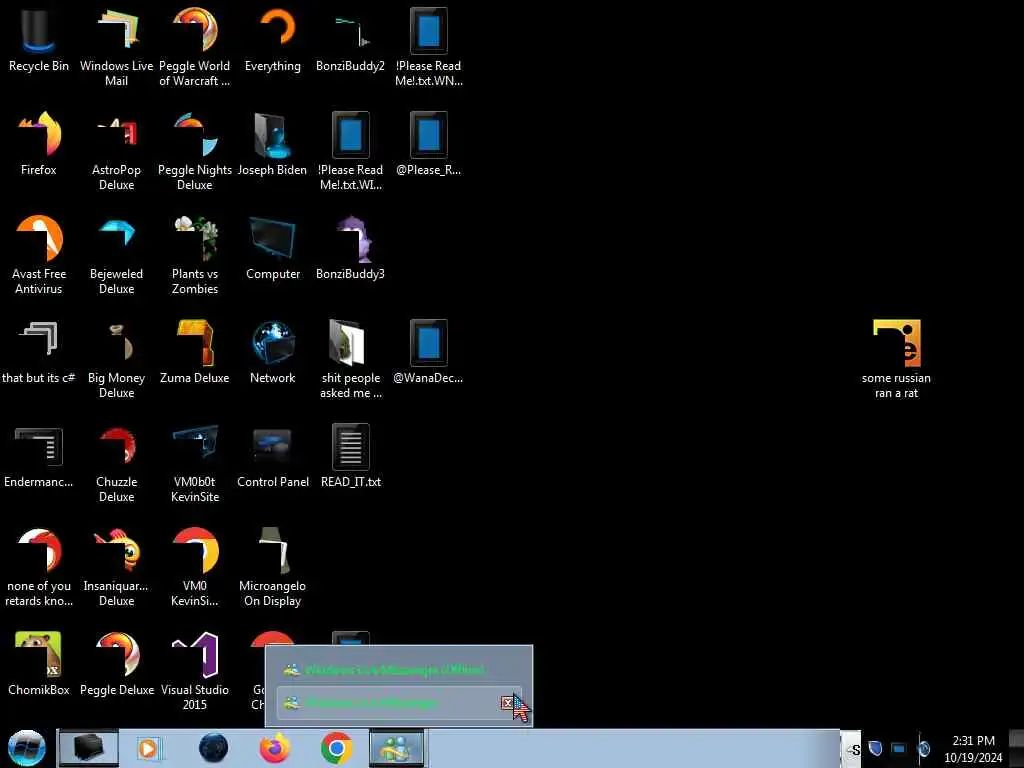The height and width of the screenshot is (768, 1024).
Task: Select Microangelo On Display icon
Action: coord(272,568)
